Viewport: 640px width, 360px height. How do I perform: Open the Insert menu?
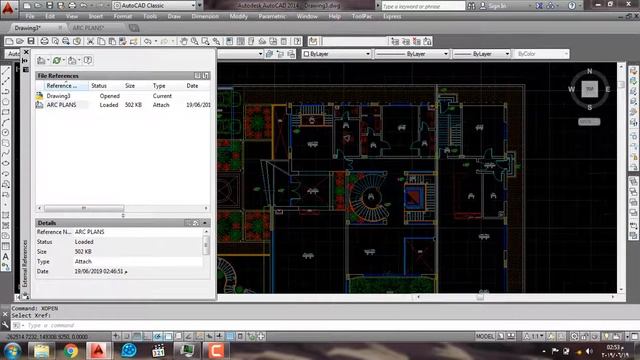point(96,16)
